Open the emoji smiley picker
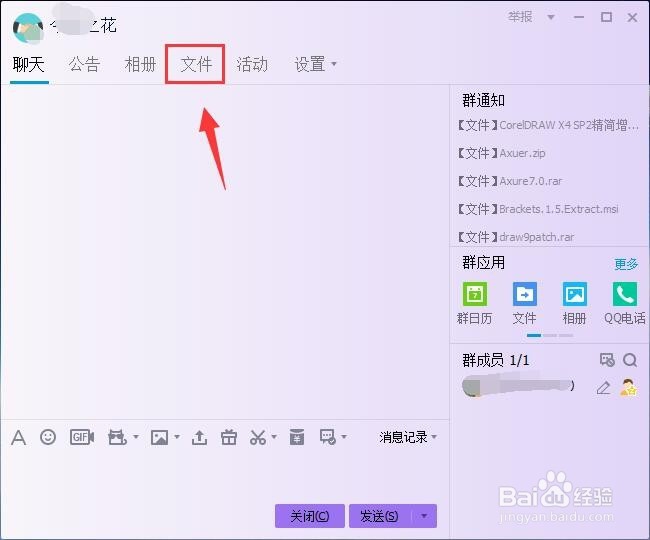This screenshot has width=650, height=540. point(48,437)
